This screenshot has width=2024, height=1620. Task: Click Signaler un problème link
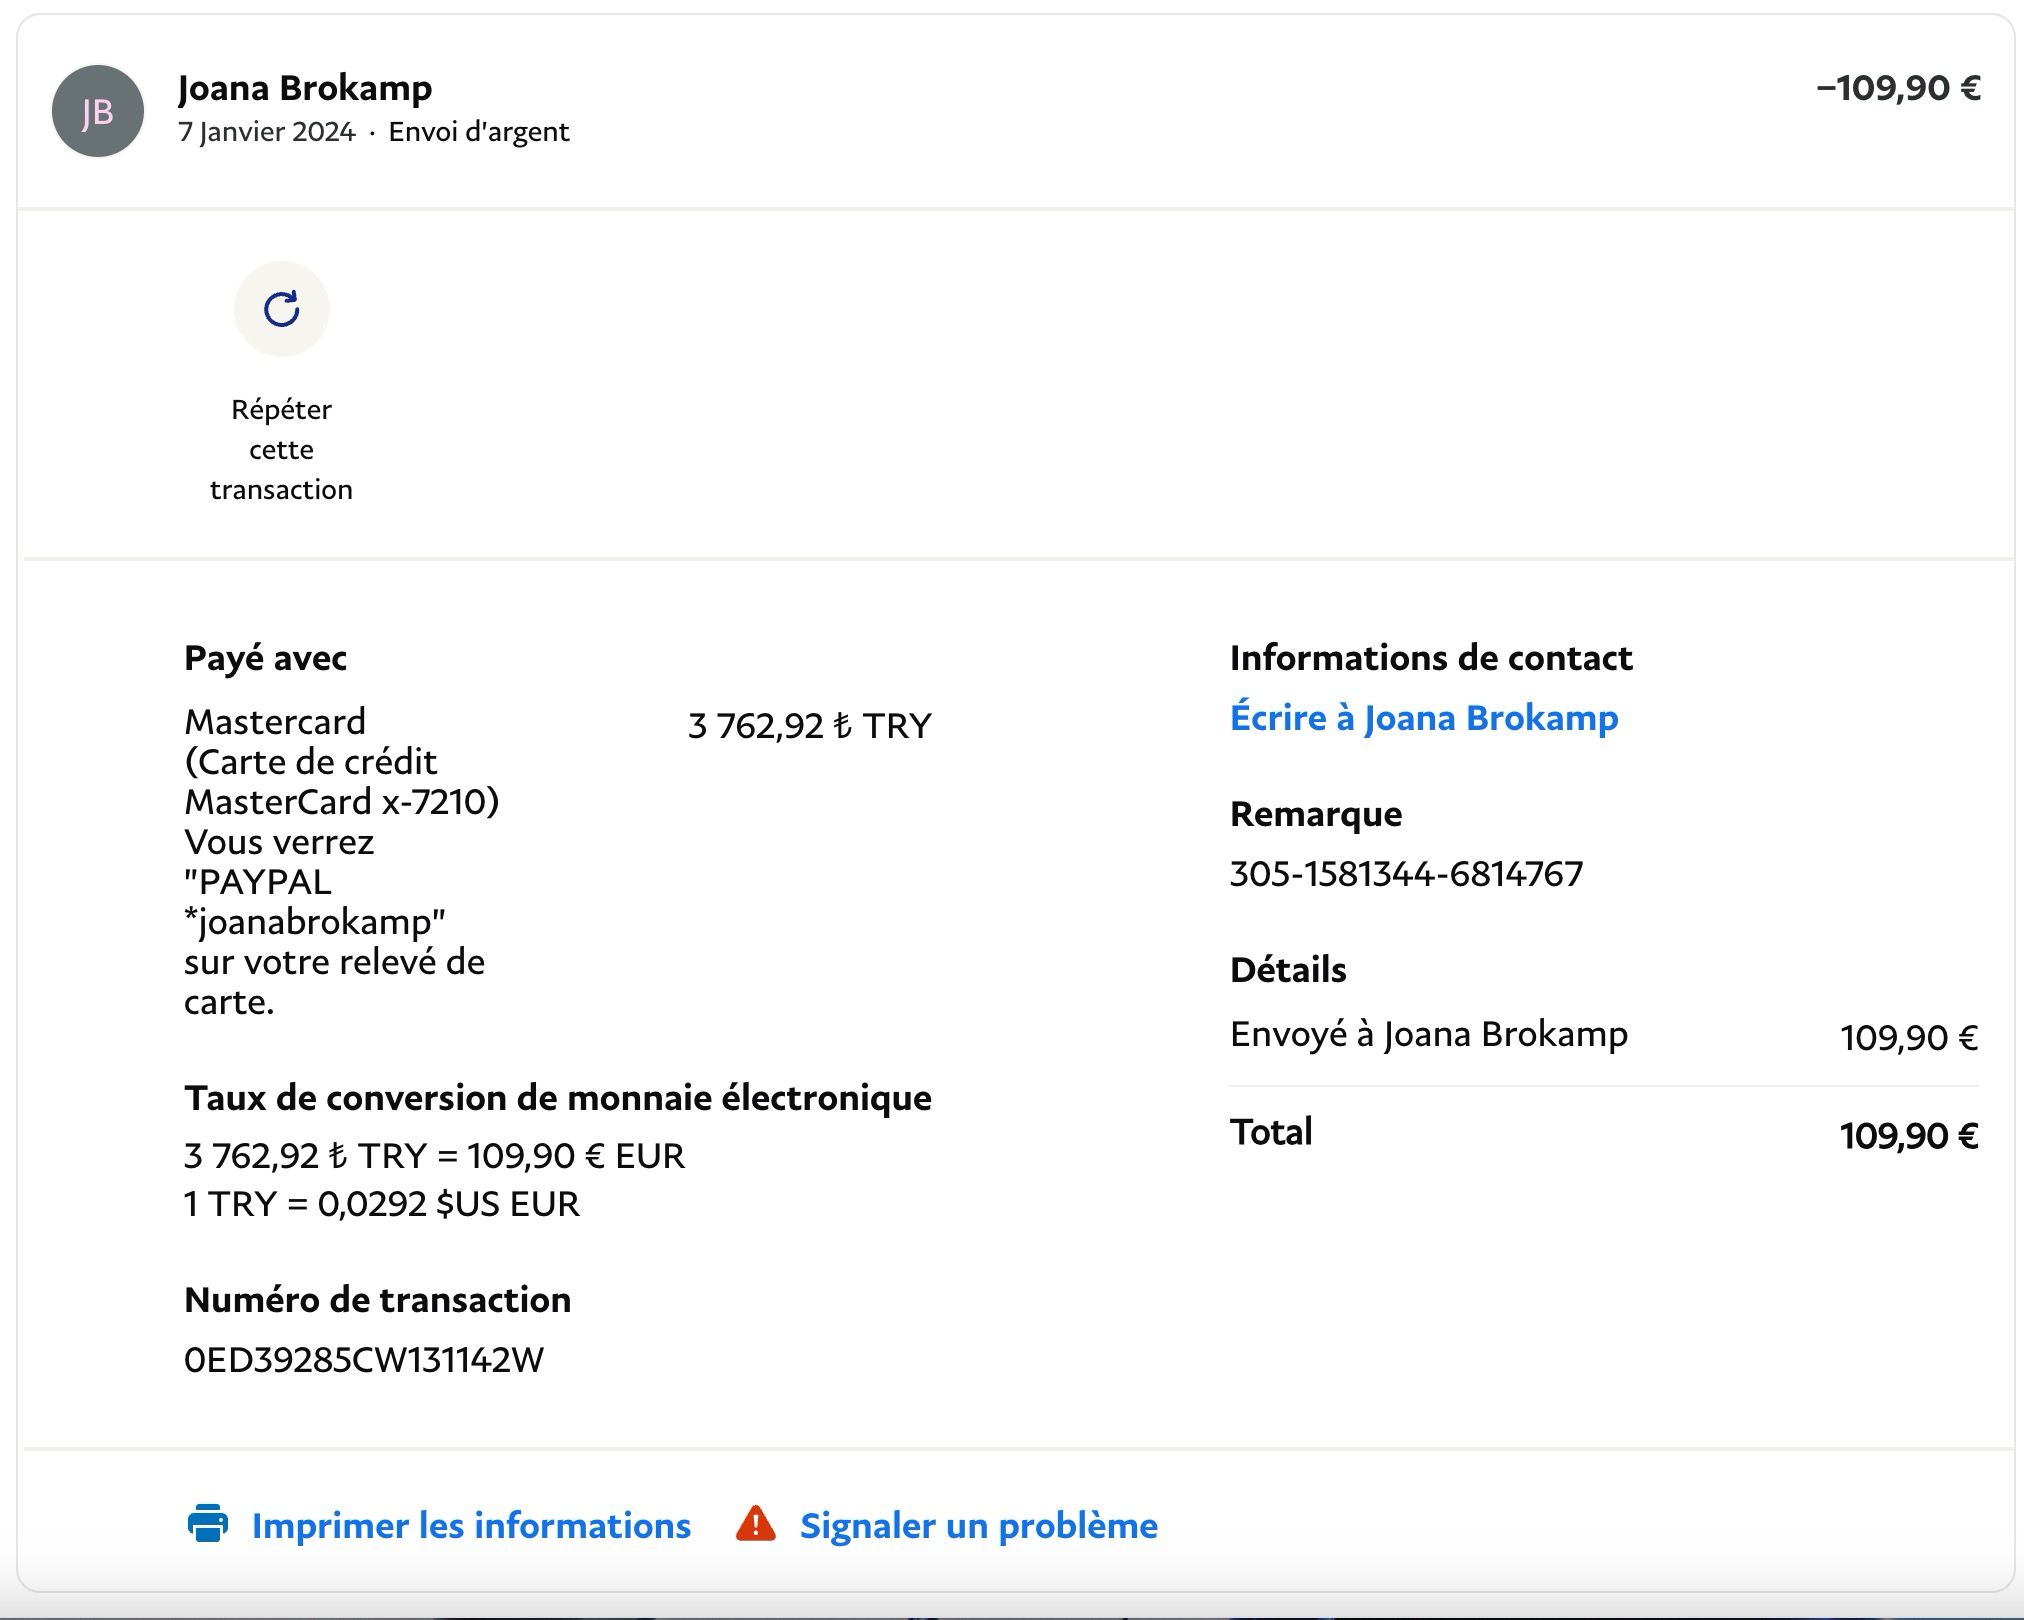coord(978,1526)
